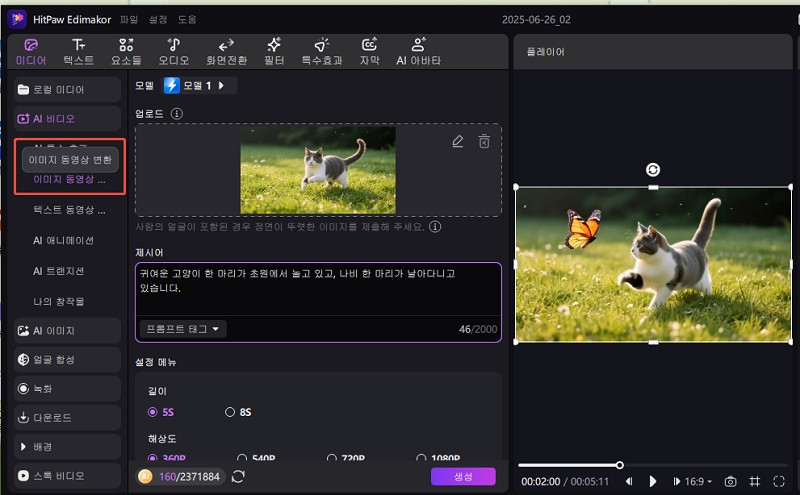Step to previous frame

(x=629, y=481)
